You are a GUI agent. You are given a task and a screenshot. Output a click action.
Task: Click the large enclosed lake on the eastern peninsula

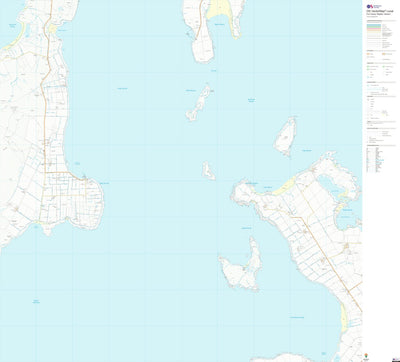[x=330, y=186]
